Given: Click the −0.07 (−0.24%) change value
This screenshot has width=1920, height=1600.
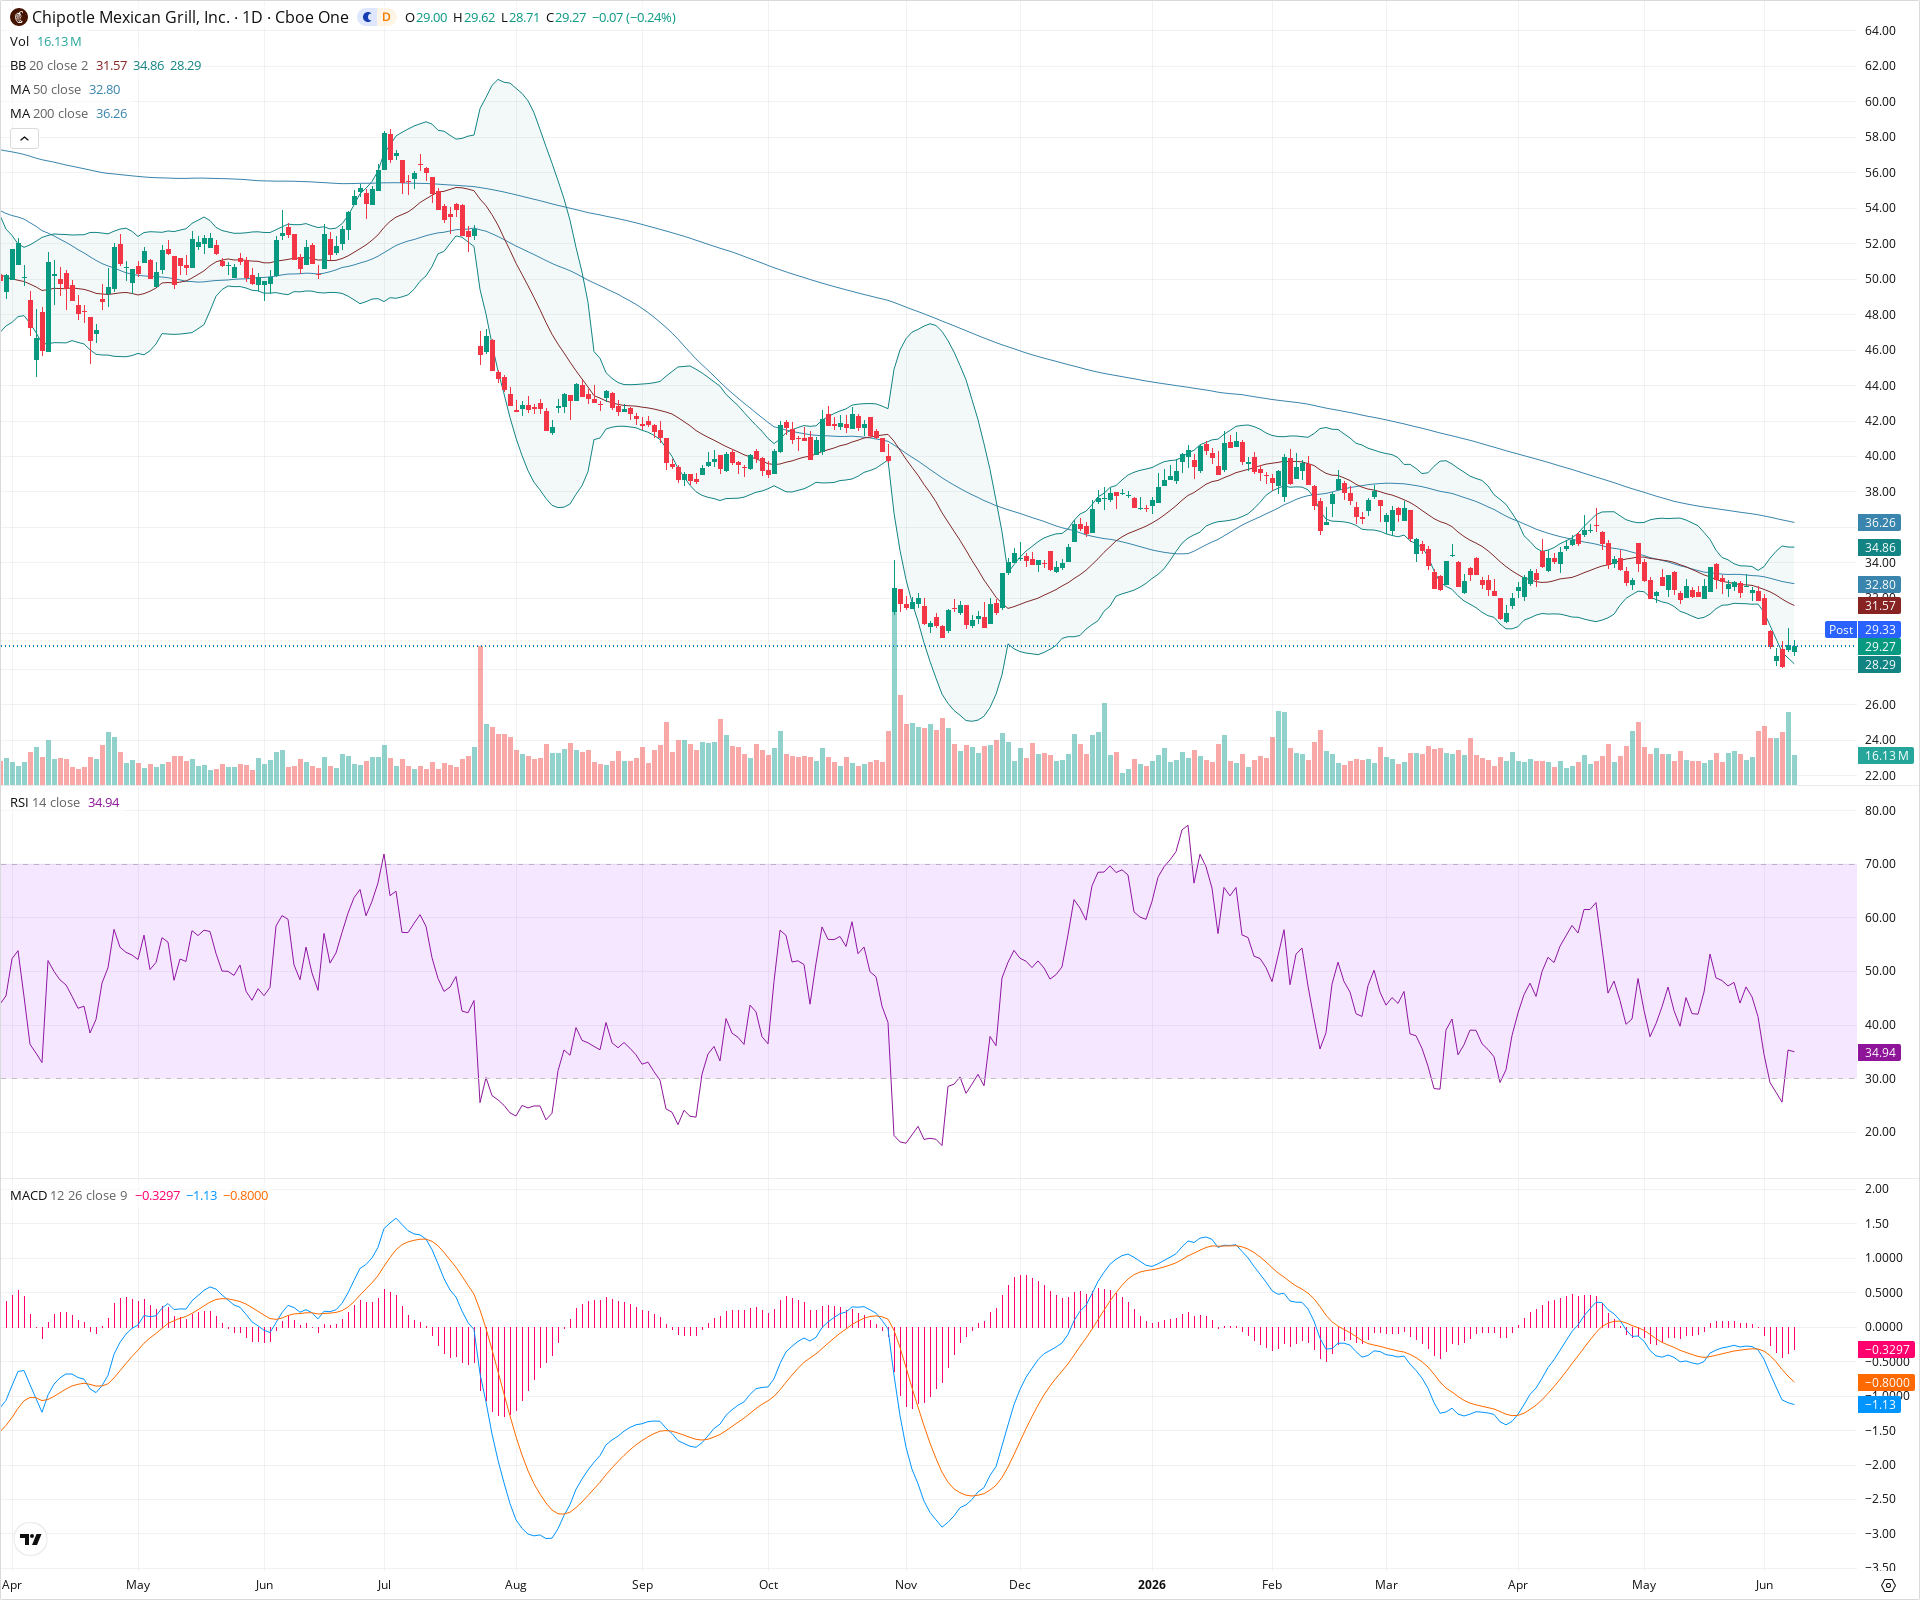Looking at the screenshot, I should 634,18.
